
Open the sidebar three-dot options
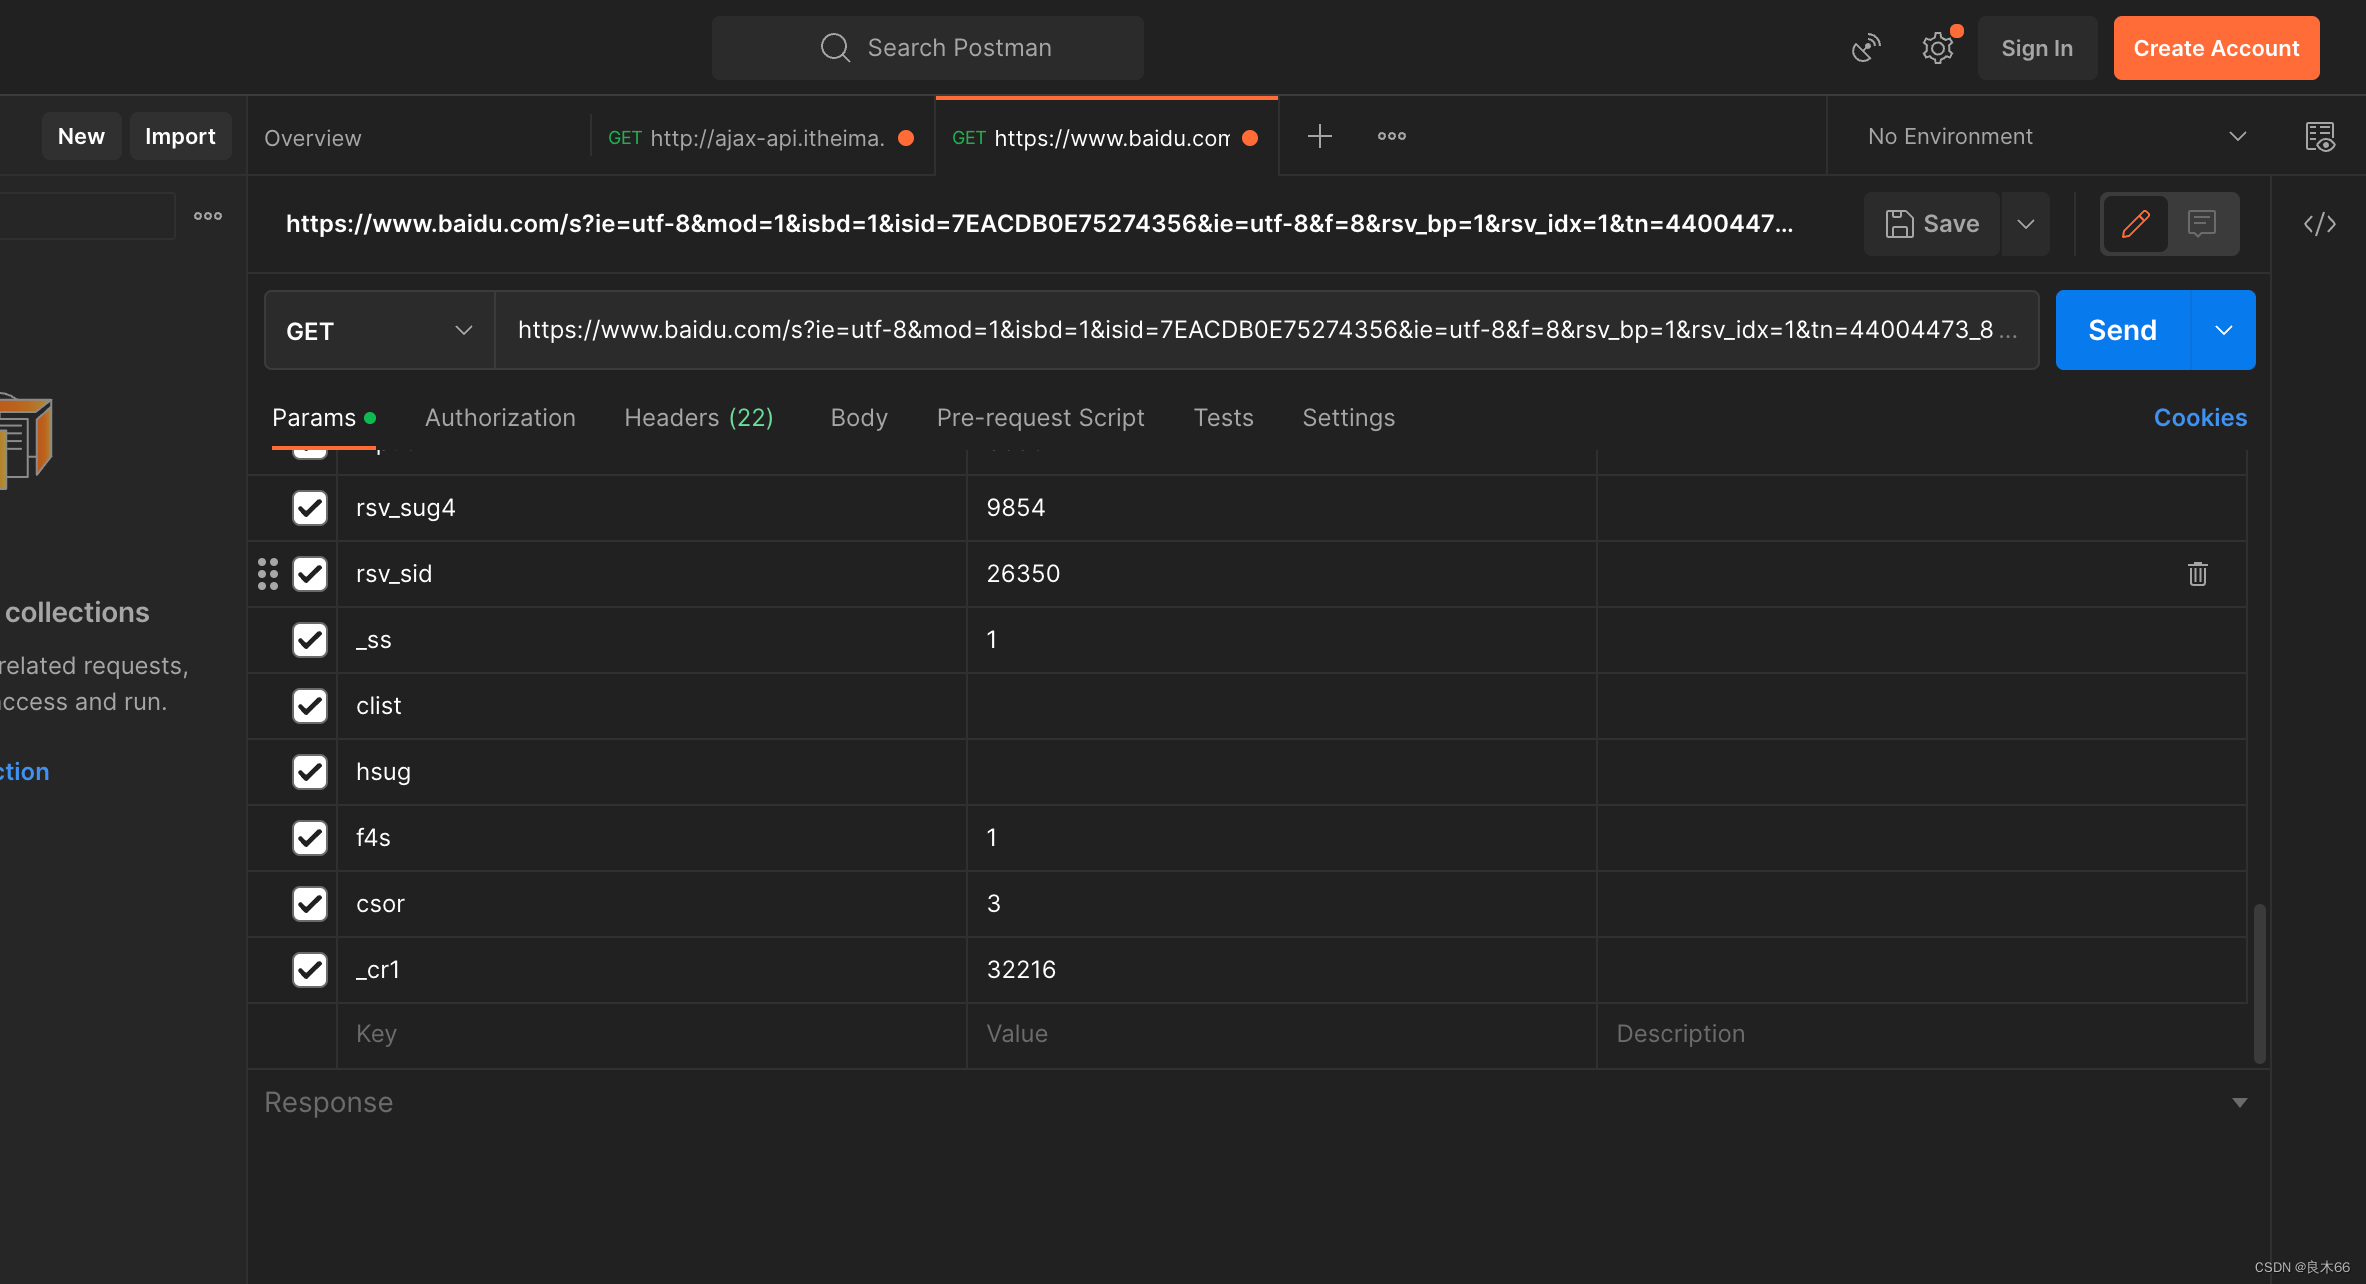(x=208, y=216)
